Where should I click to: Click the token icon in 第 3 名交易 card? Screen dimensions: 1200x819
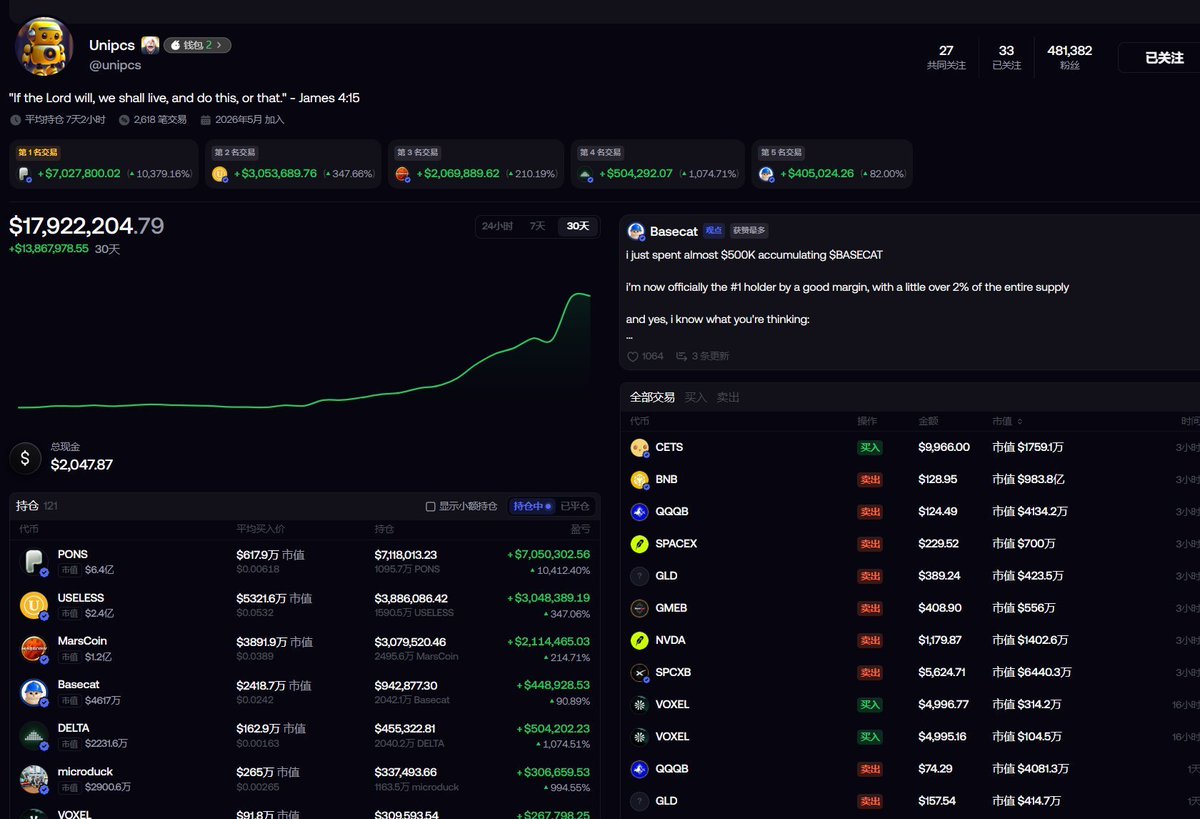(402, 174)
